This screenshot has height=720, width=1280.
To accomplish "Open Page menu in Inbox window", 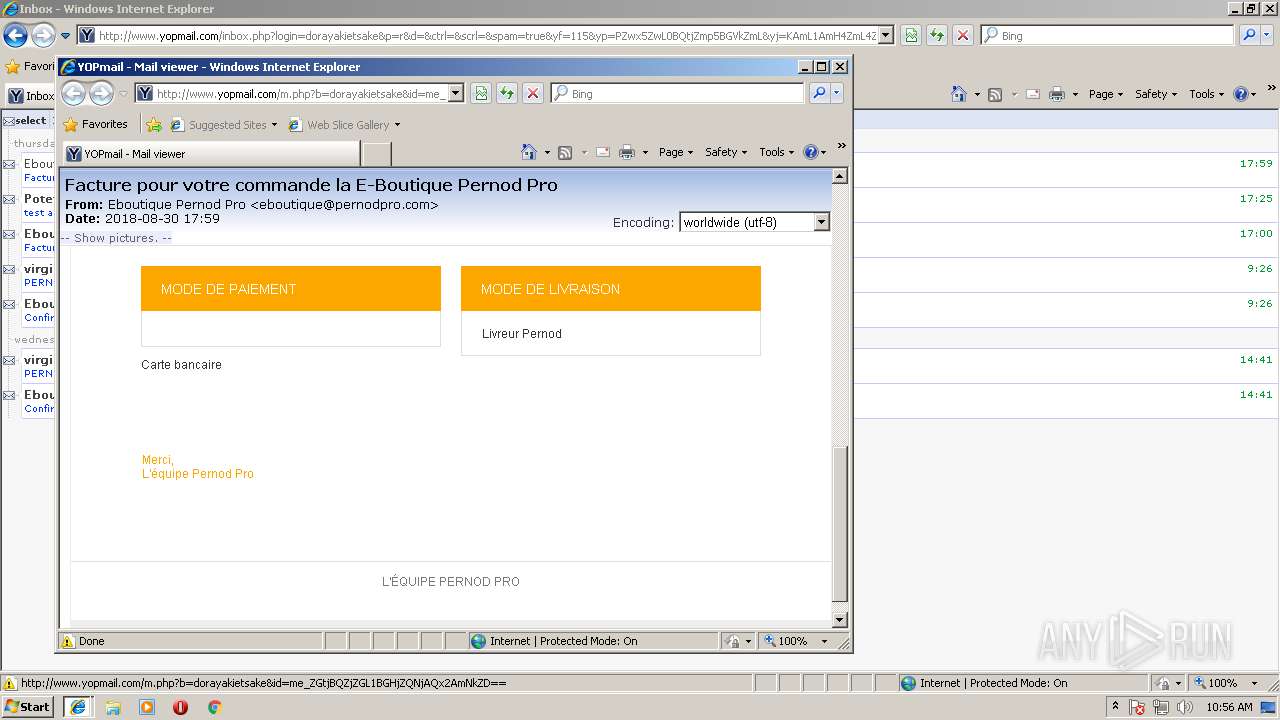I will [1106, 94].
